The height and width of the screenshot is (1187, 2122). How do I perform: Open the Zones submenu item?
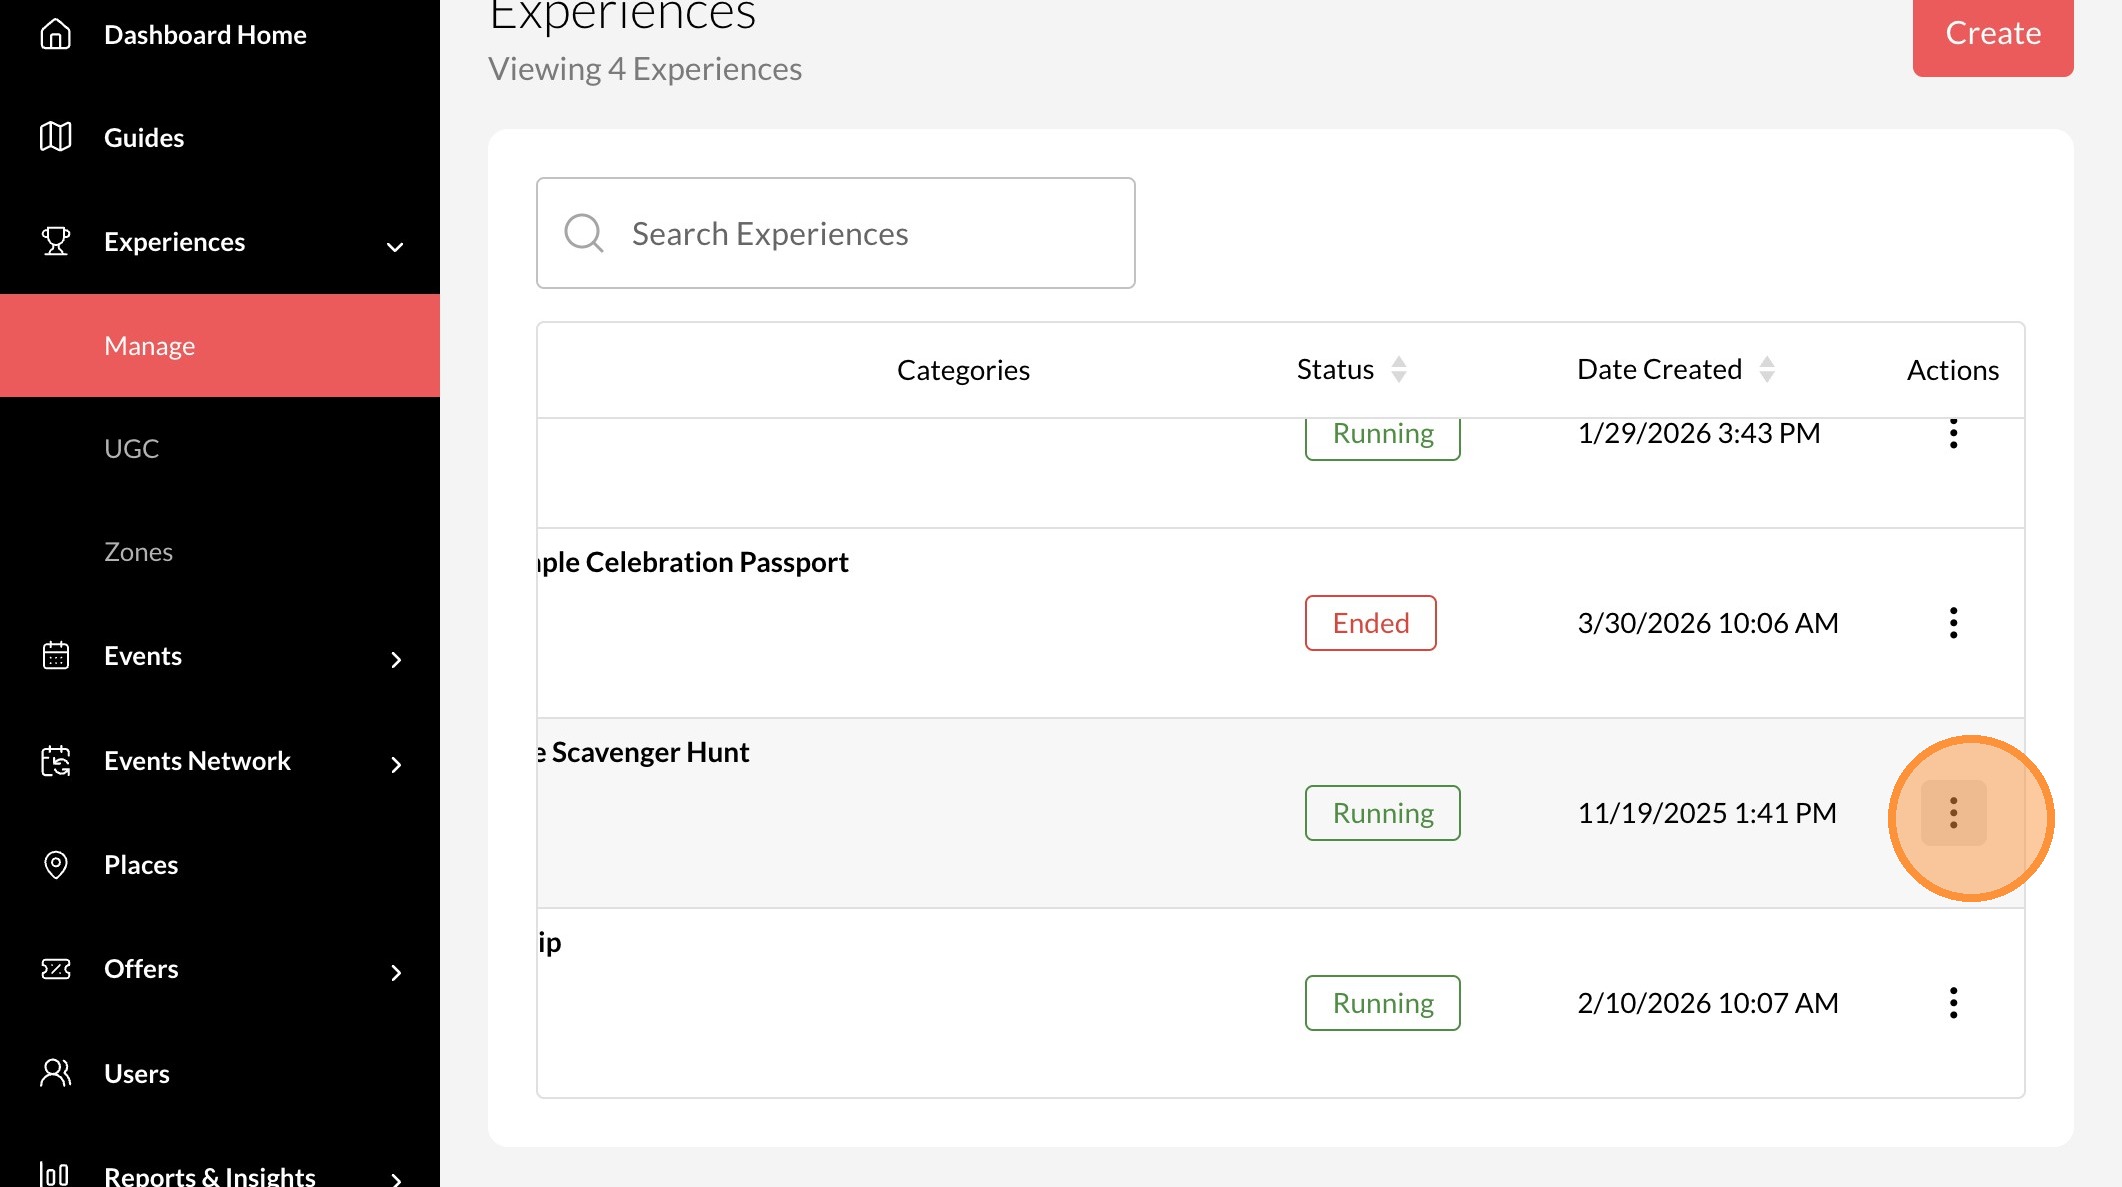click(138, 552)
